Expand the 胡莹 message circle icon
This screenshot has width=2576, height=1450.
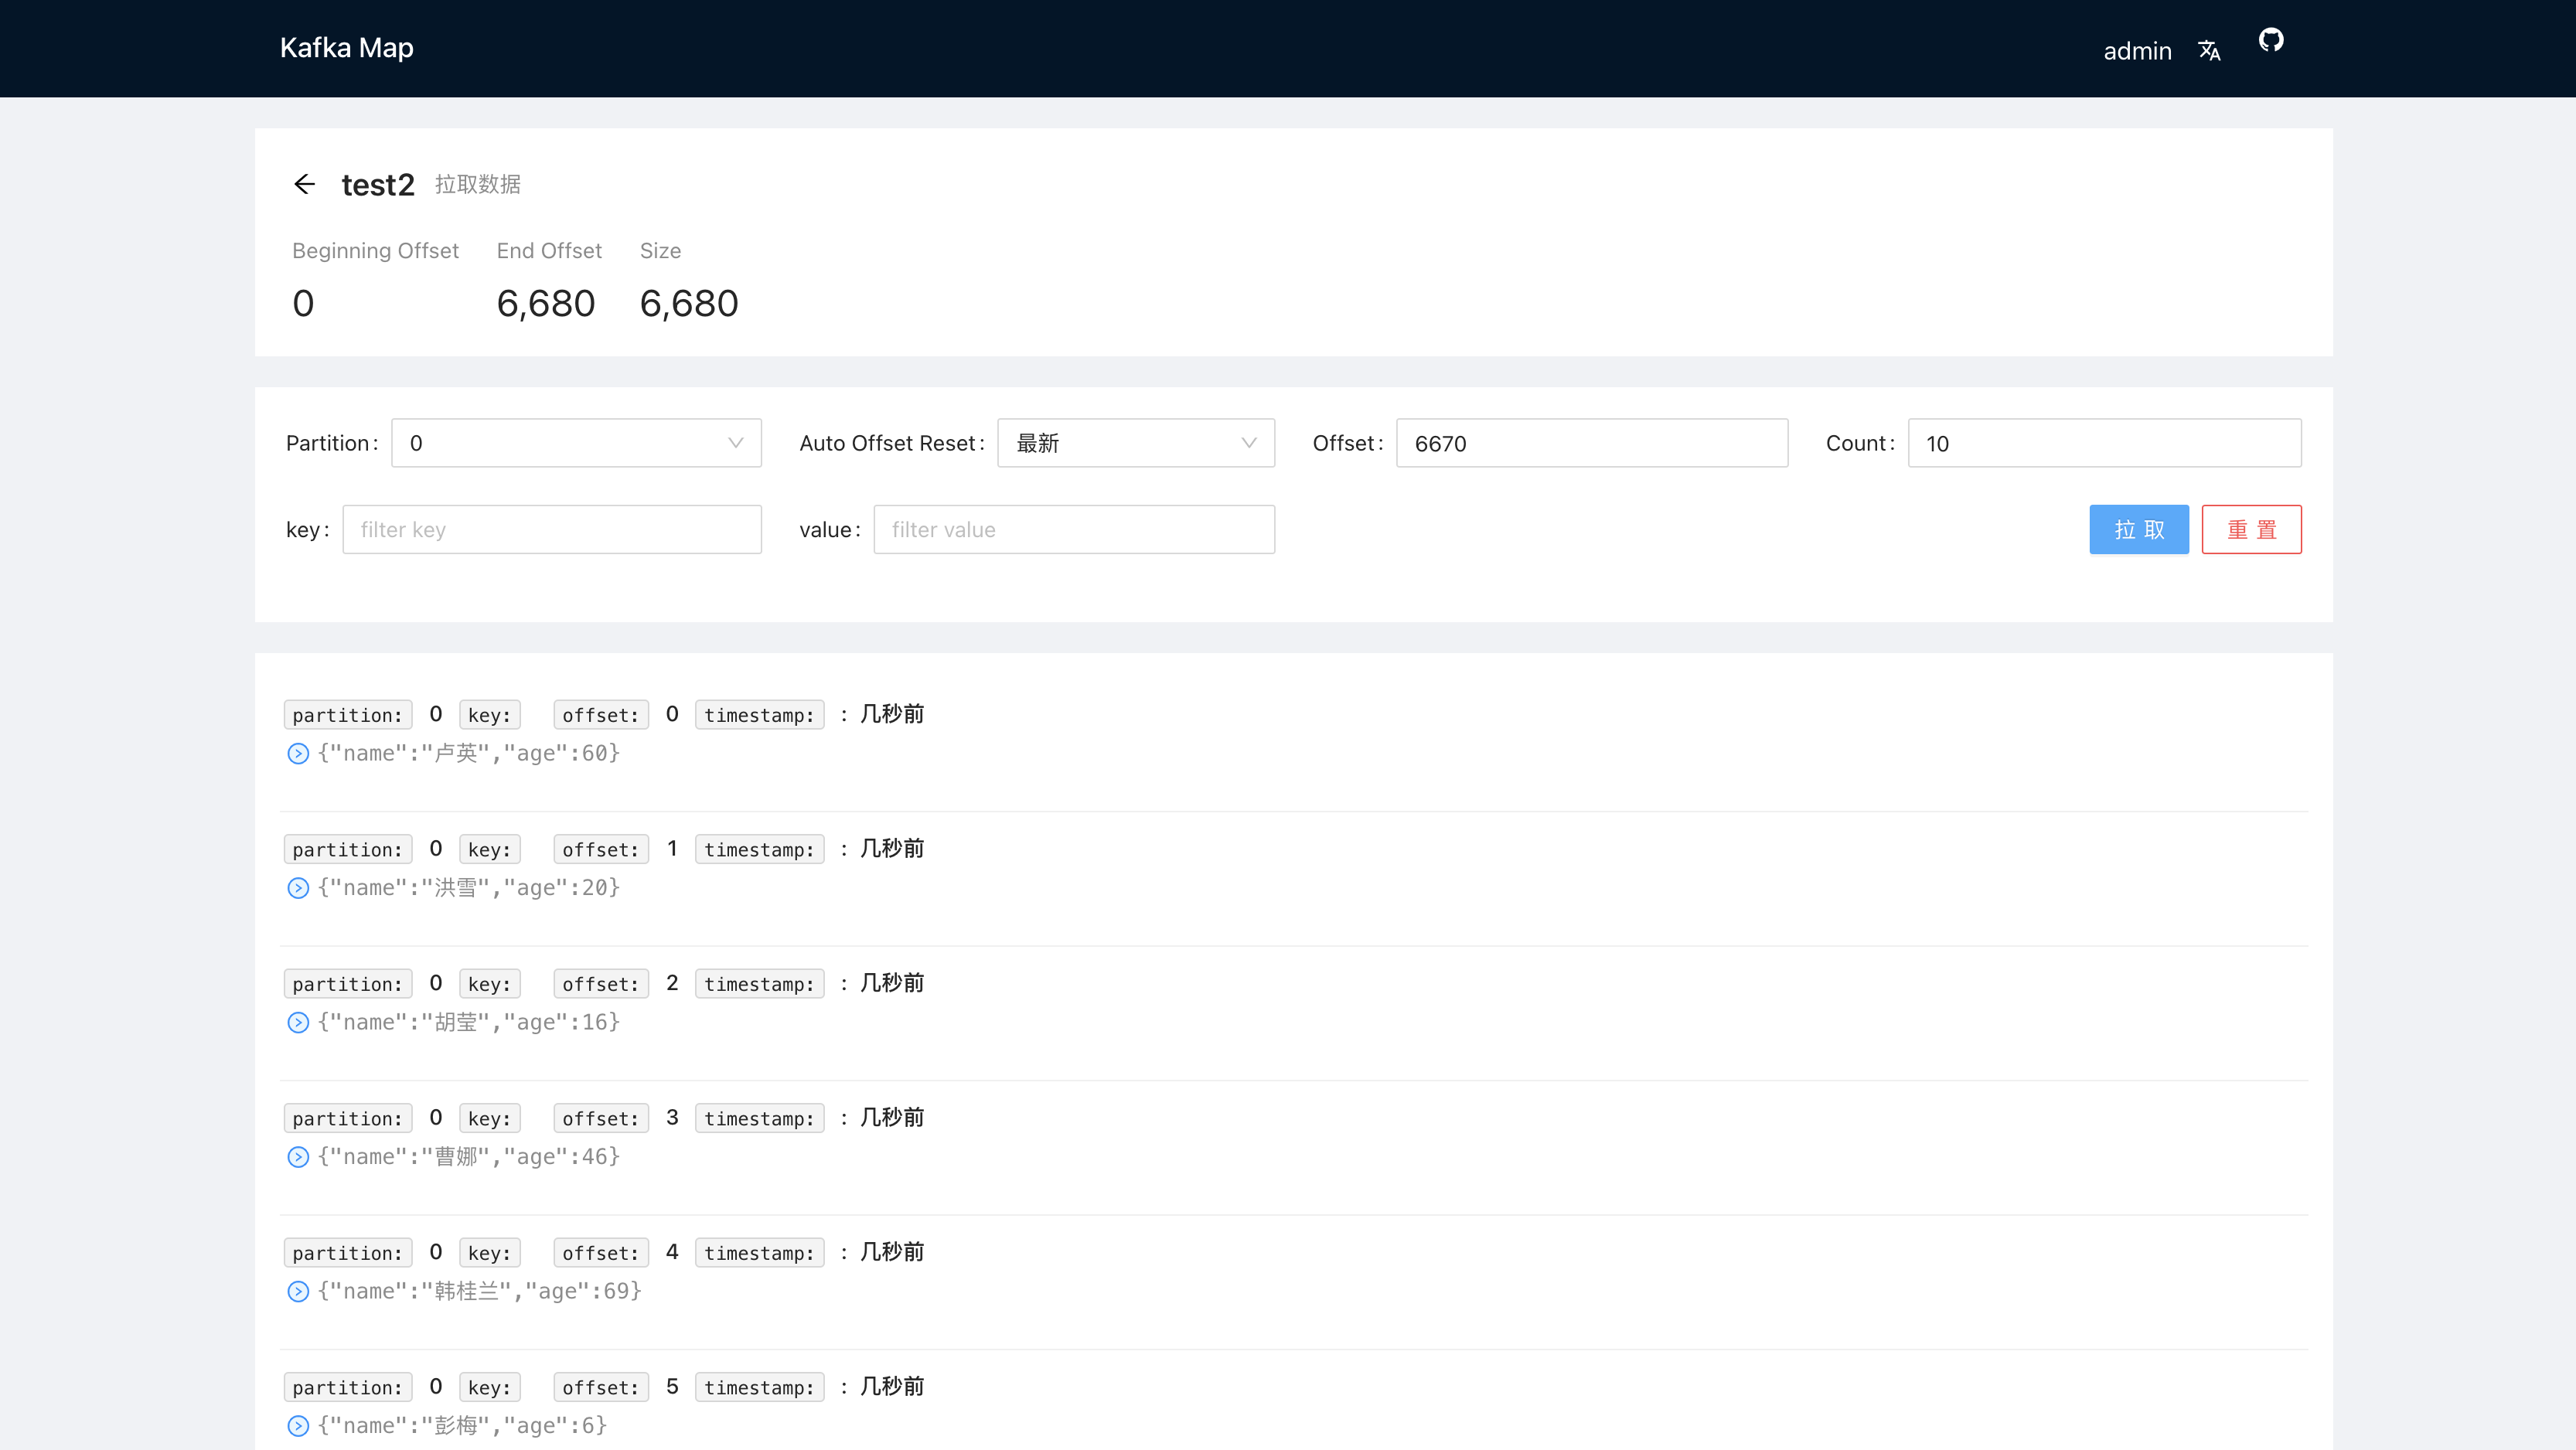pyautogui.click(x=298, y=1022)
